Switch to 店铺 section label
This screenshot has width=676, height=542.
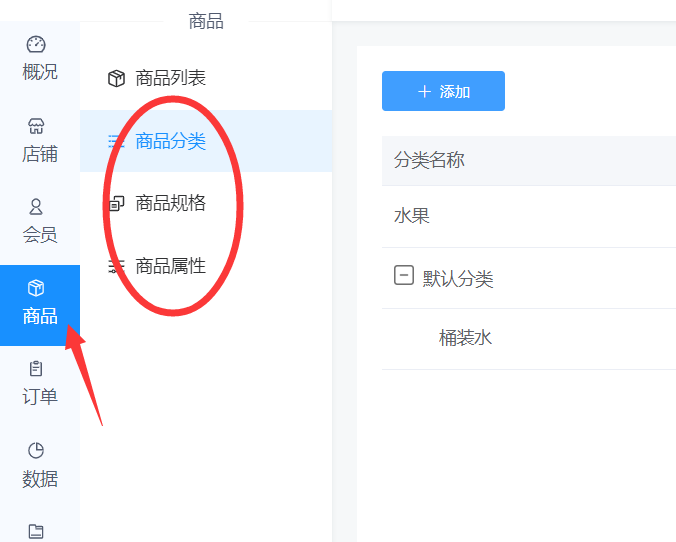(40, 154)
